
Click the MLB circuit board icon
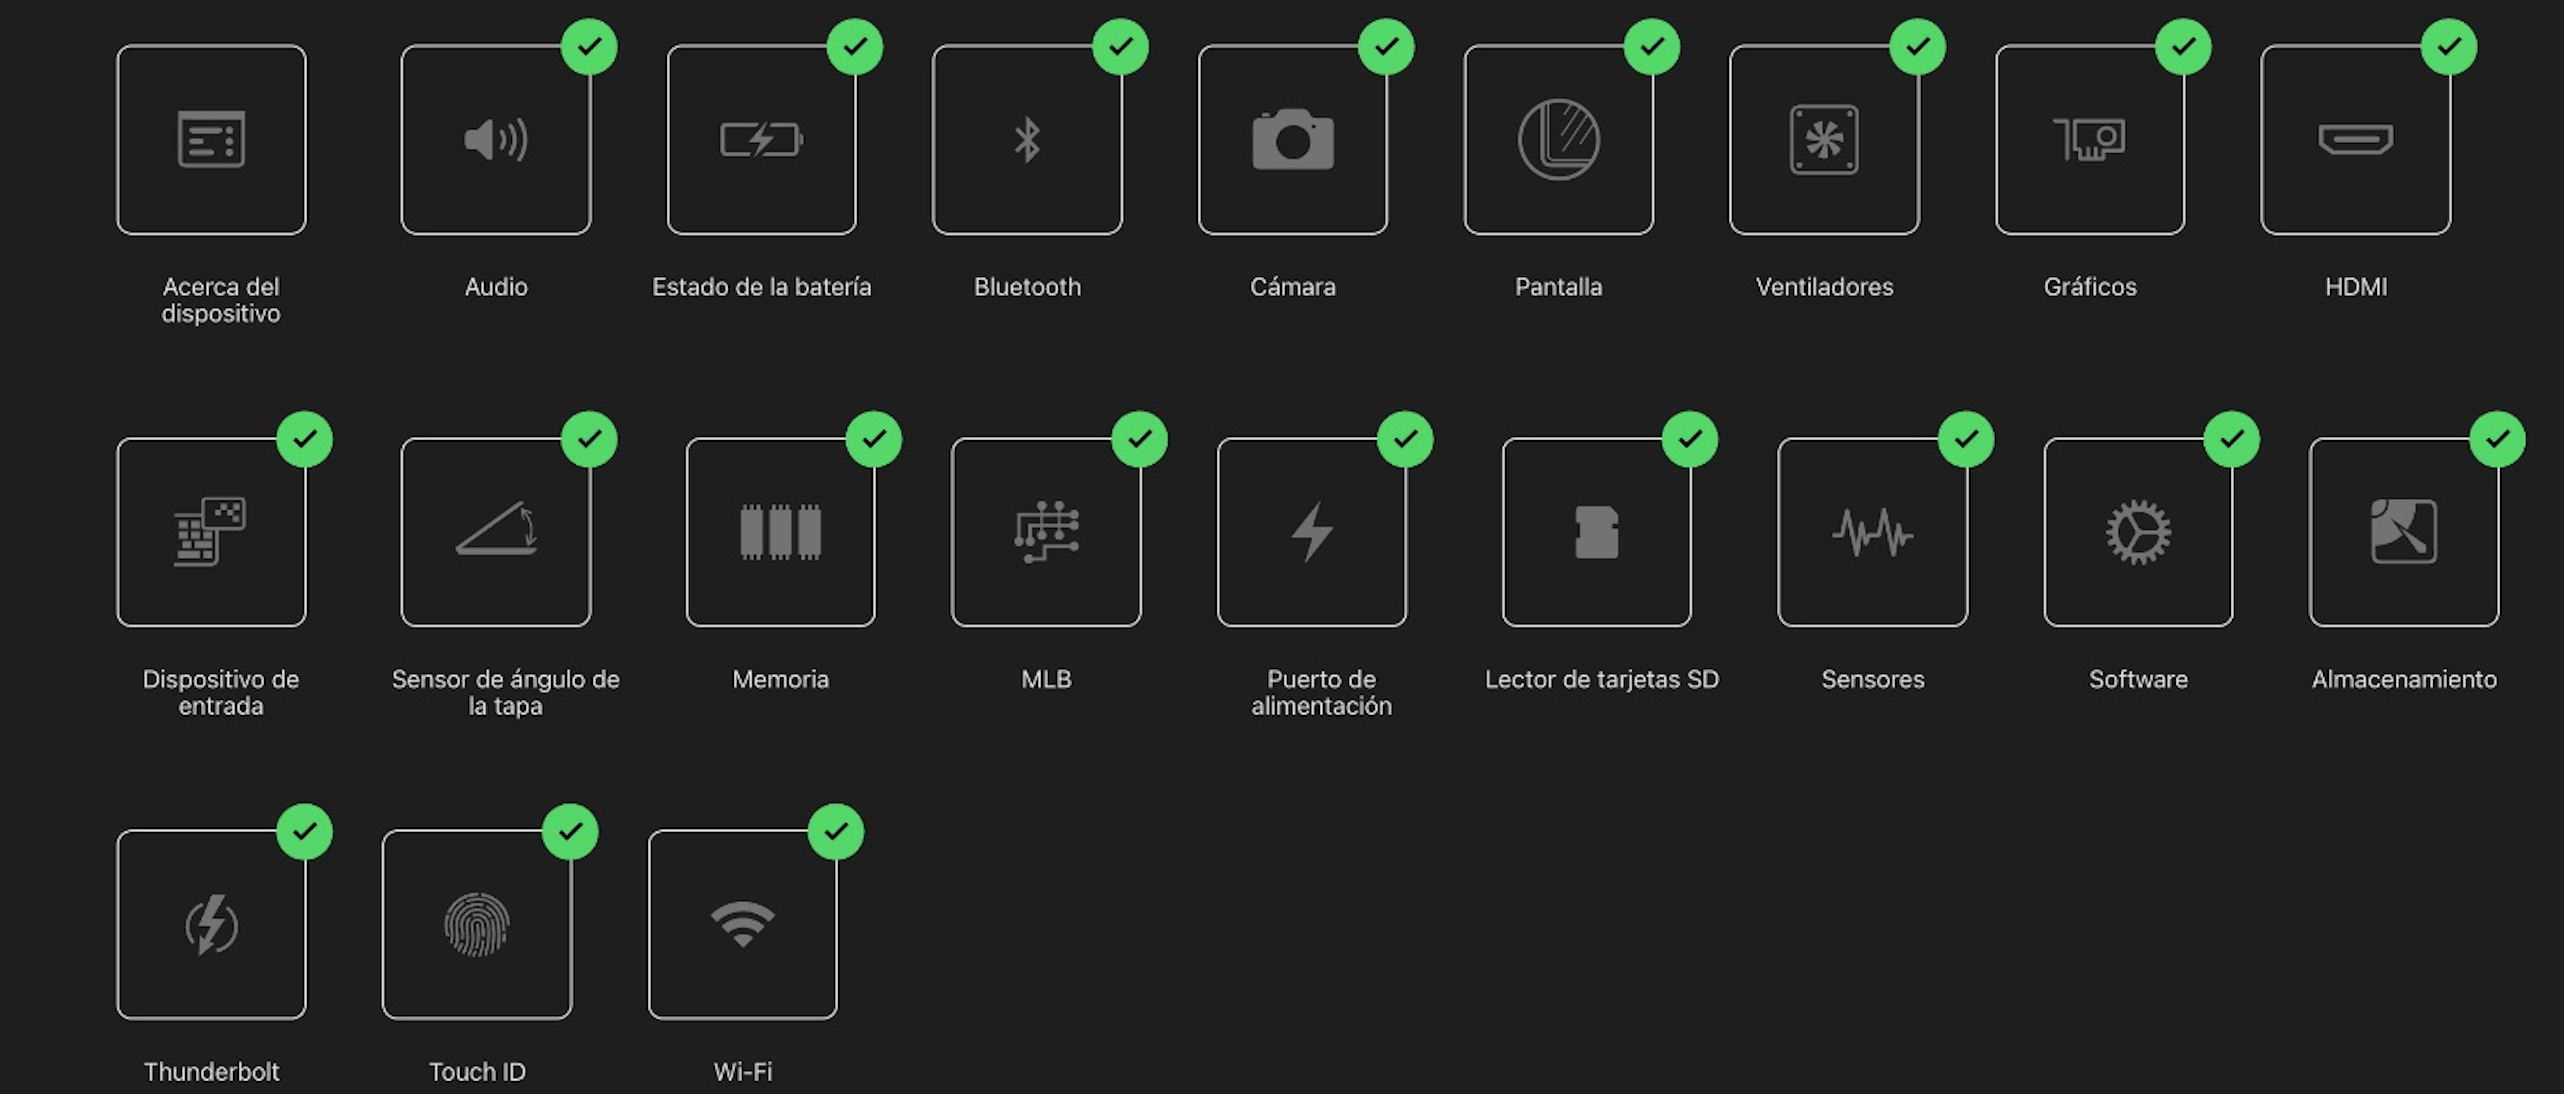1046,532
